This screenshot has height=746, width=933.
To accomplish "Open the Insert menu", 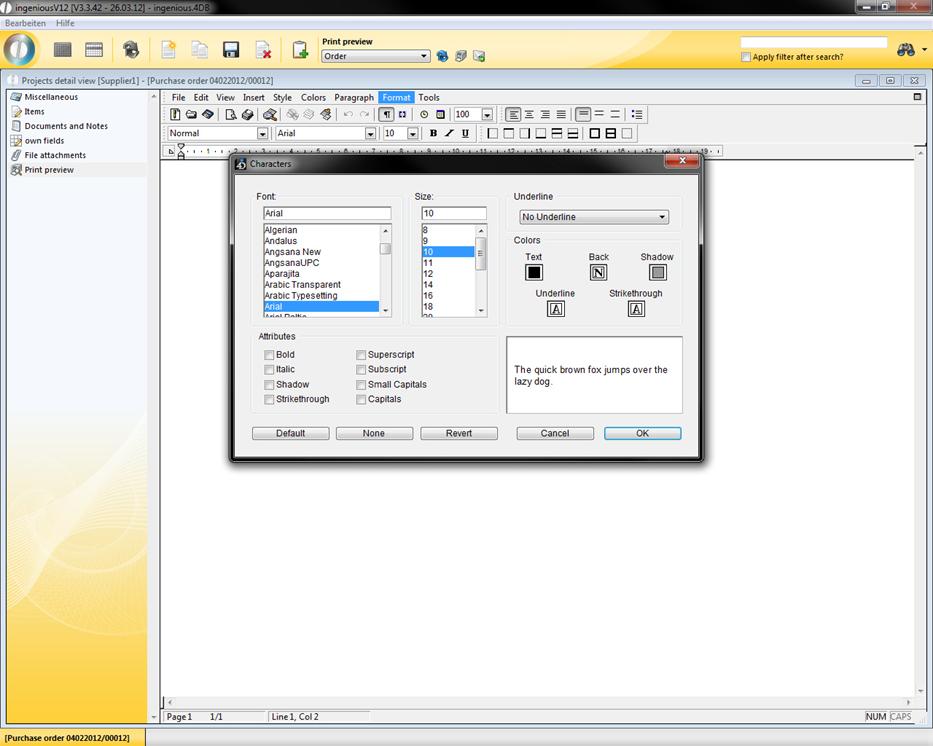I will [x=253, y=98].
